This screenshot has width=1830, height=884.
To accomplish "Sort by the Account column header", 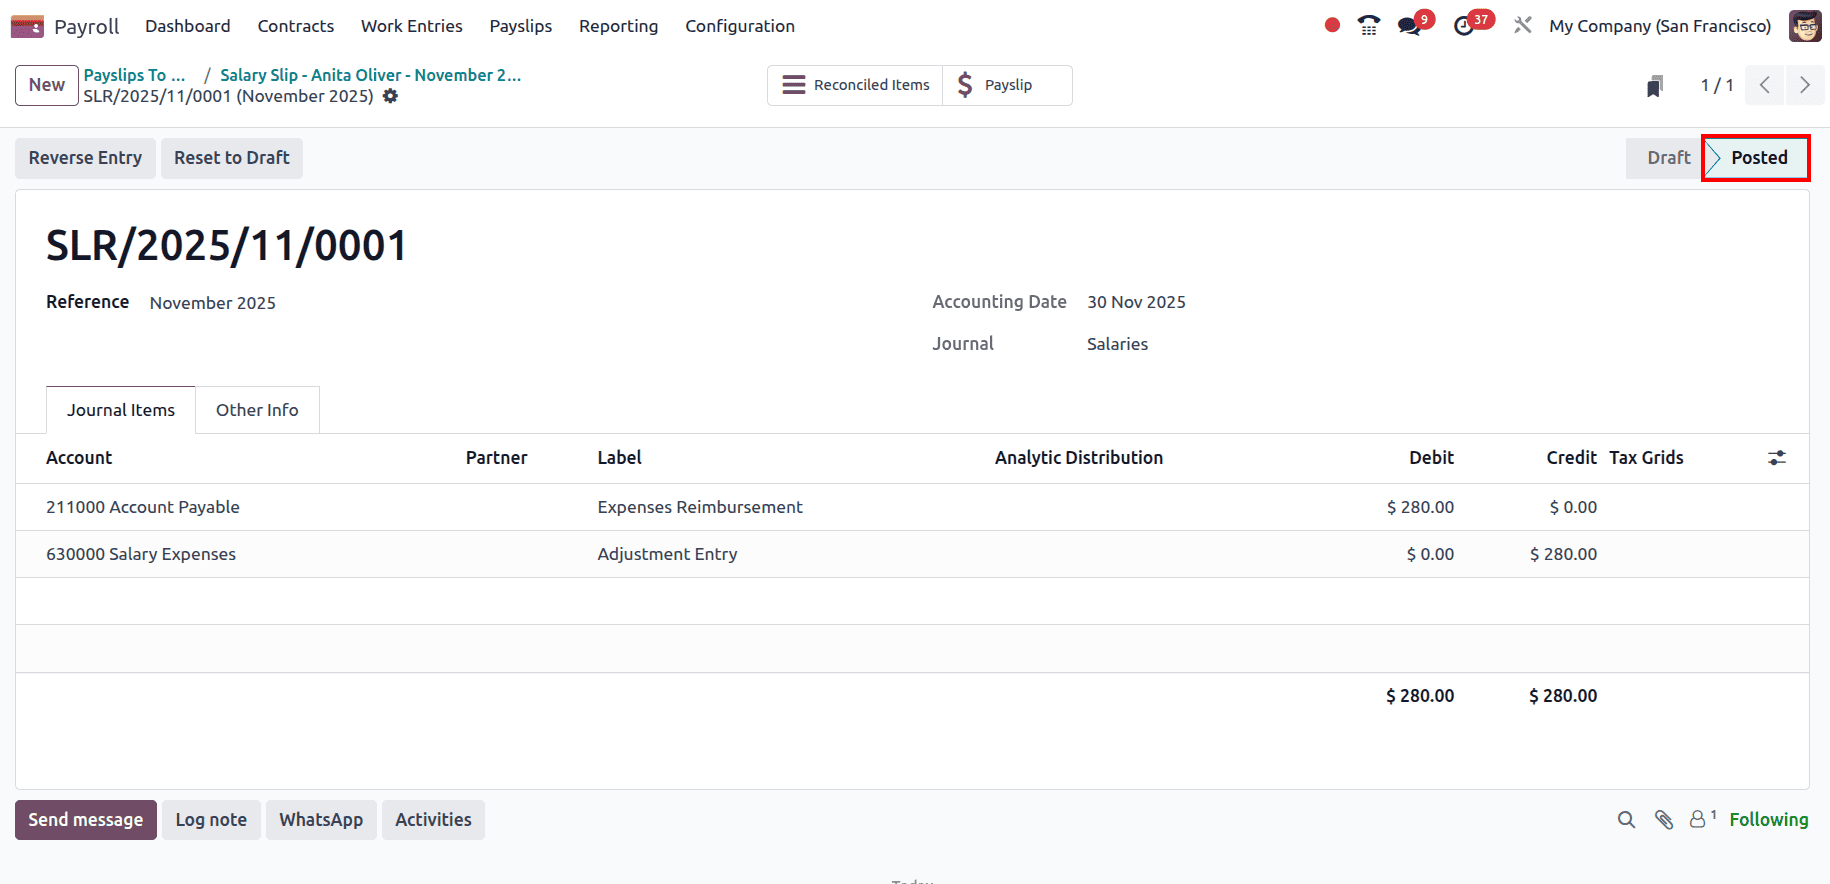I will (x=79, y=458).
